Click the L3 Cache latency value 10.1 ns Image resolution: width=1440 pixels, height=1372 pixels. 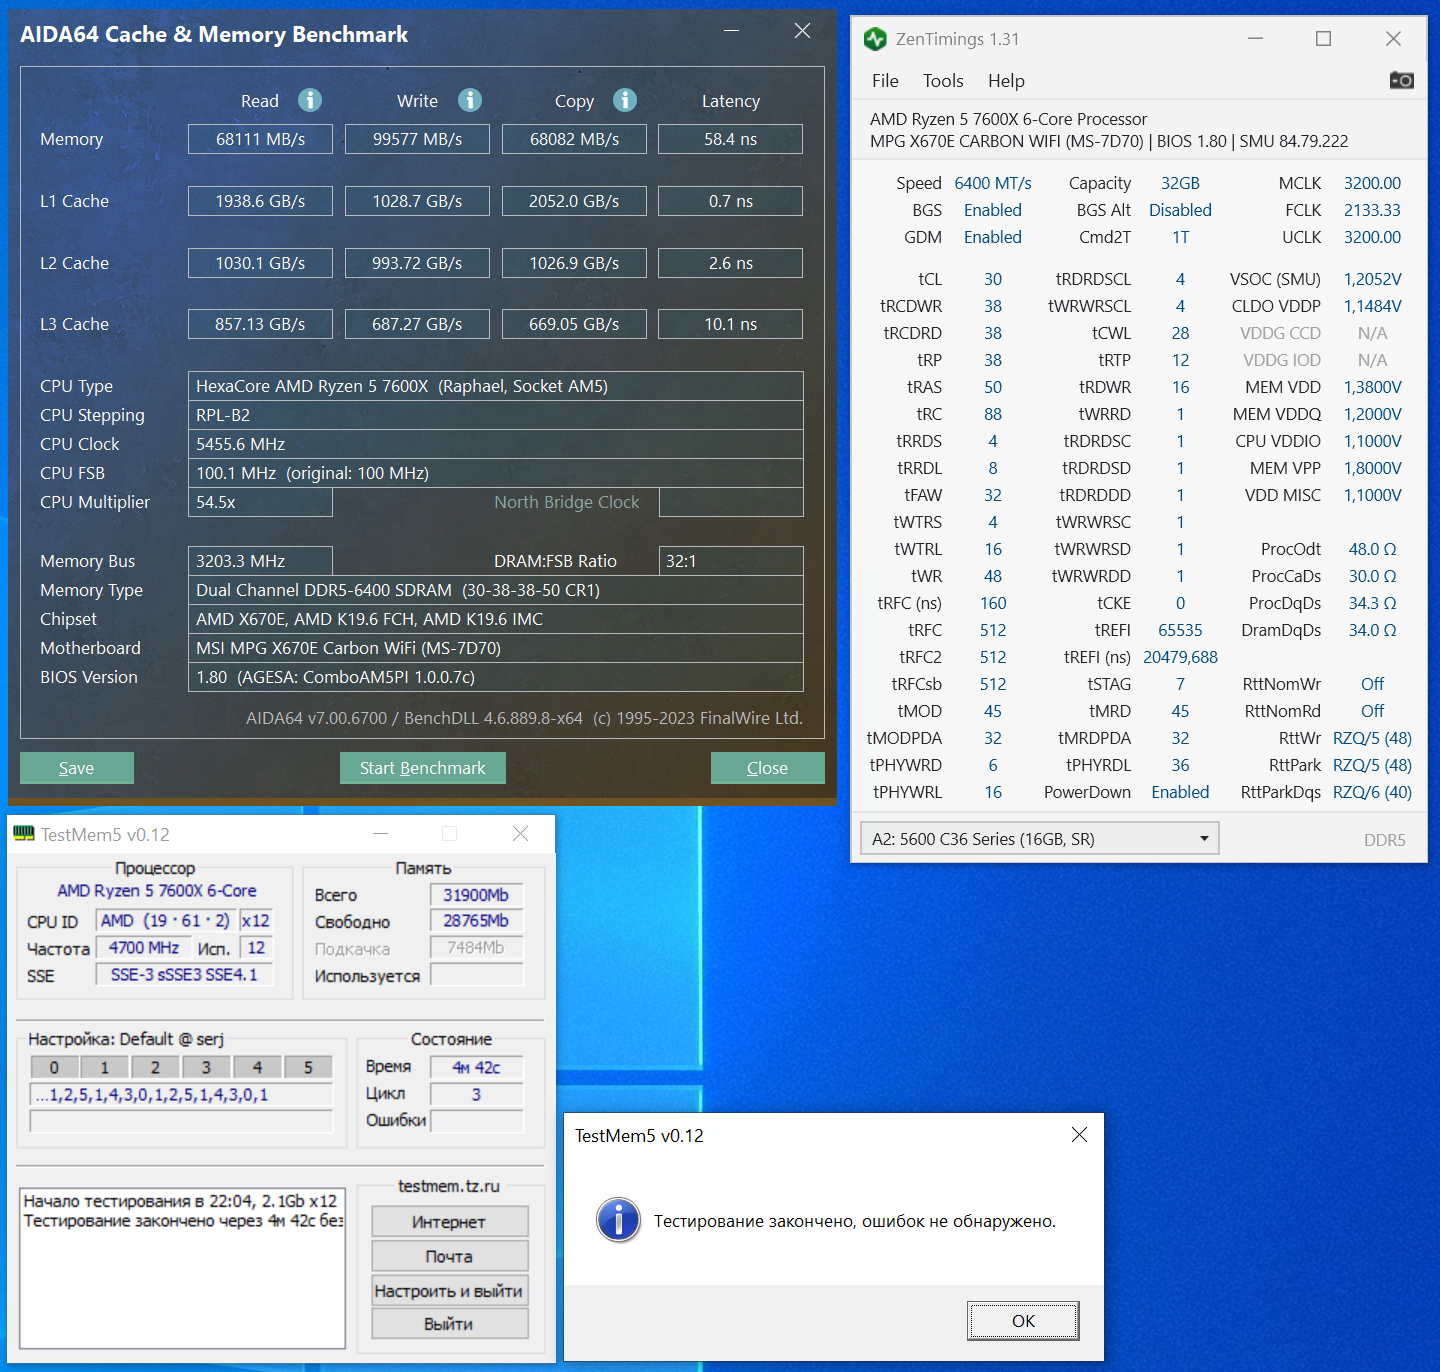[730, 324]
